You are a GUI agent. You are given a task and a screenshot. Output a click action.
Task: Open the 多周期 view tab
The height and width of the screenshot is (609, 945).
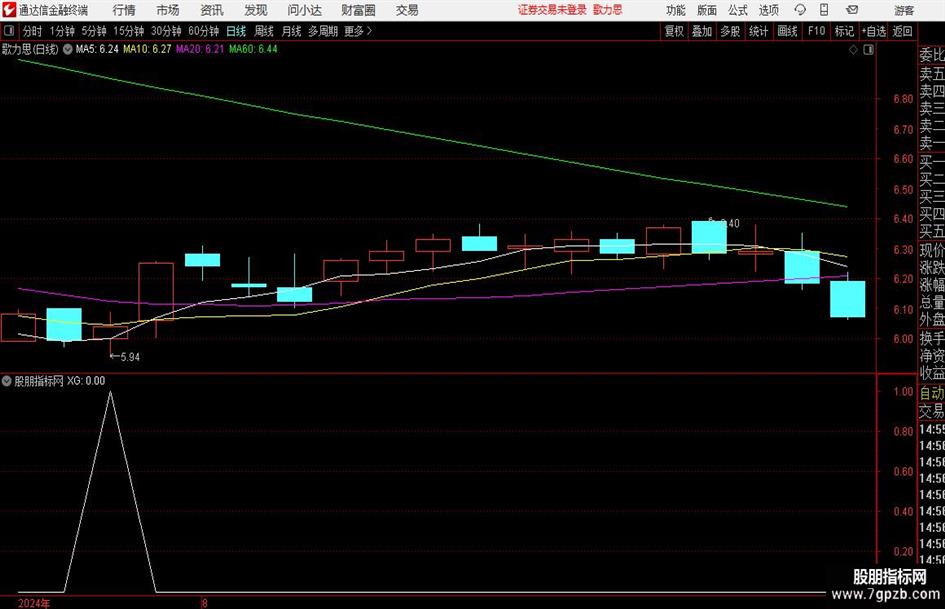pyautogui.click(x=323, y=31)
